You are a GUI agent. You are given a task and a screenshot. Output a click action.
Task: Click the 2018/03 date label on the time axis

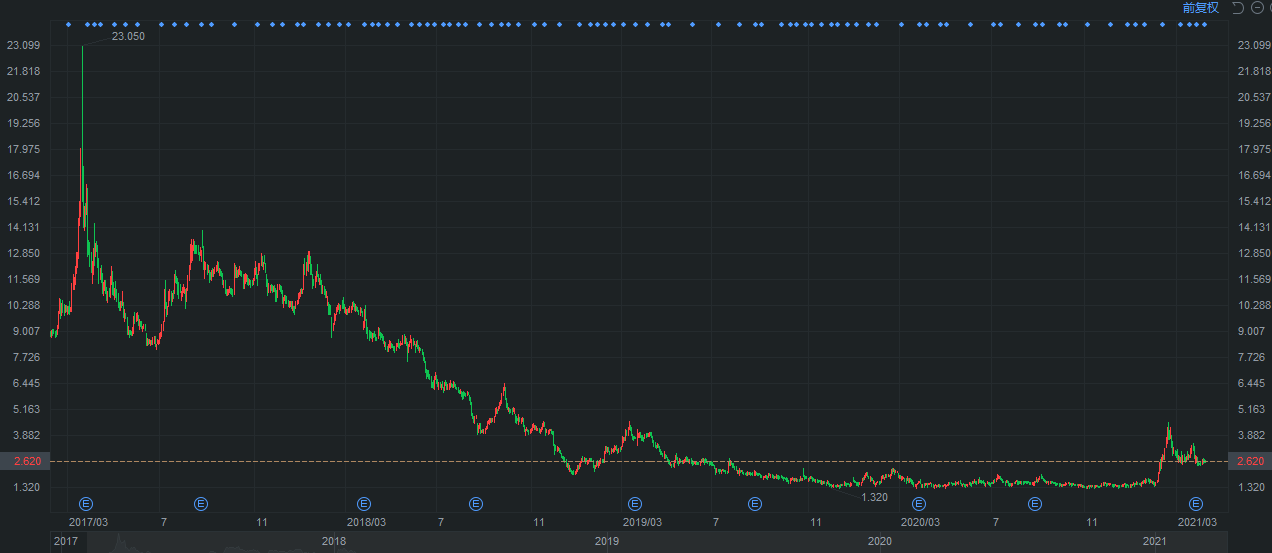point(366,522)
